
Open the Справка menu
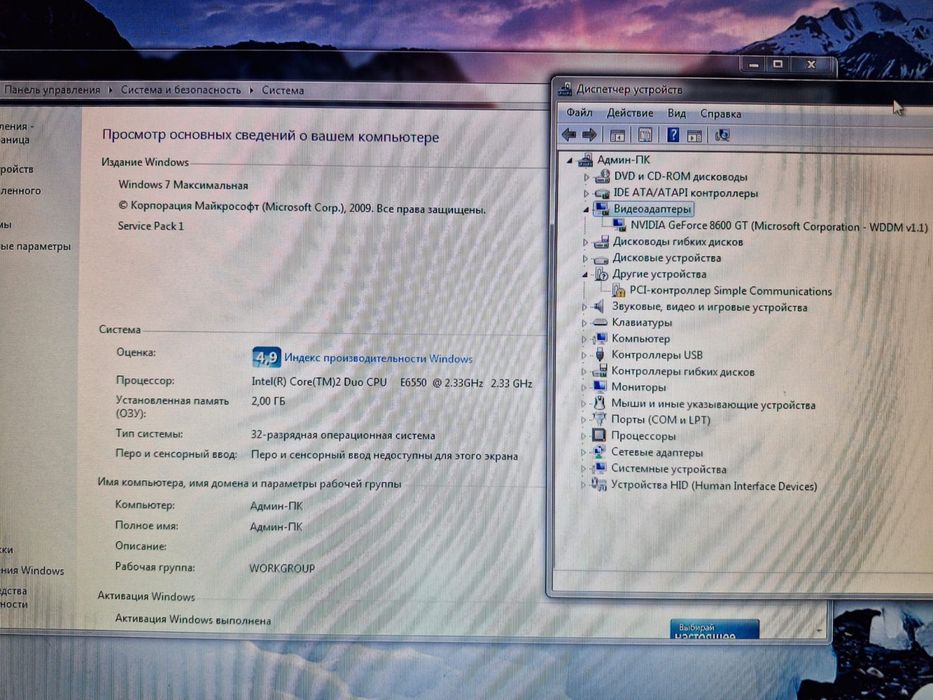click(721, 114)
